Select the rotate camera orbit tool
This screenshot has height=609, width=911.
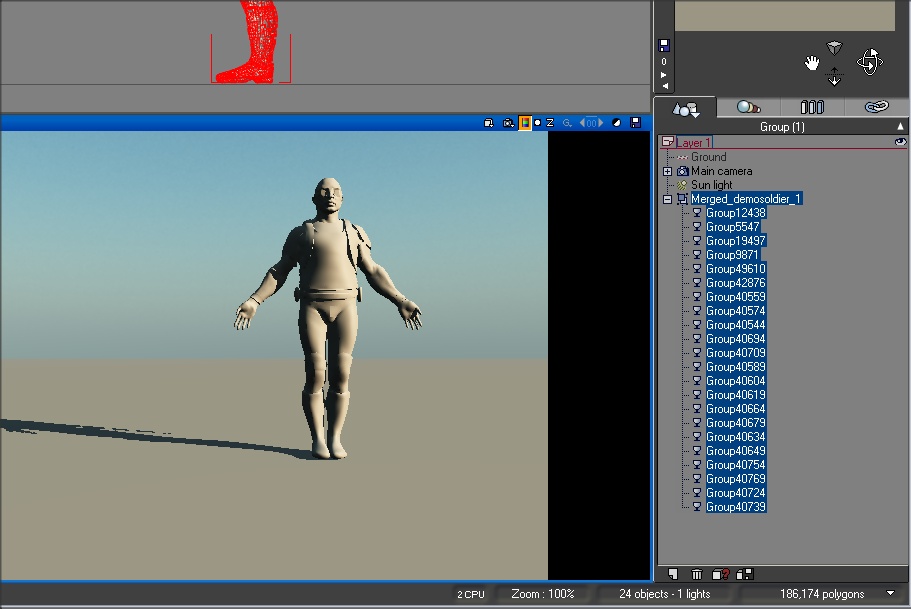click(870, 62)
